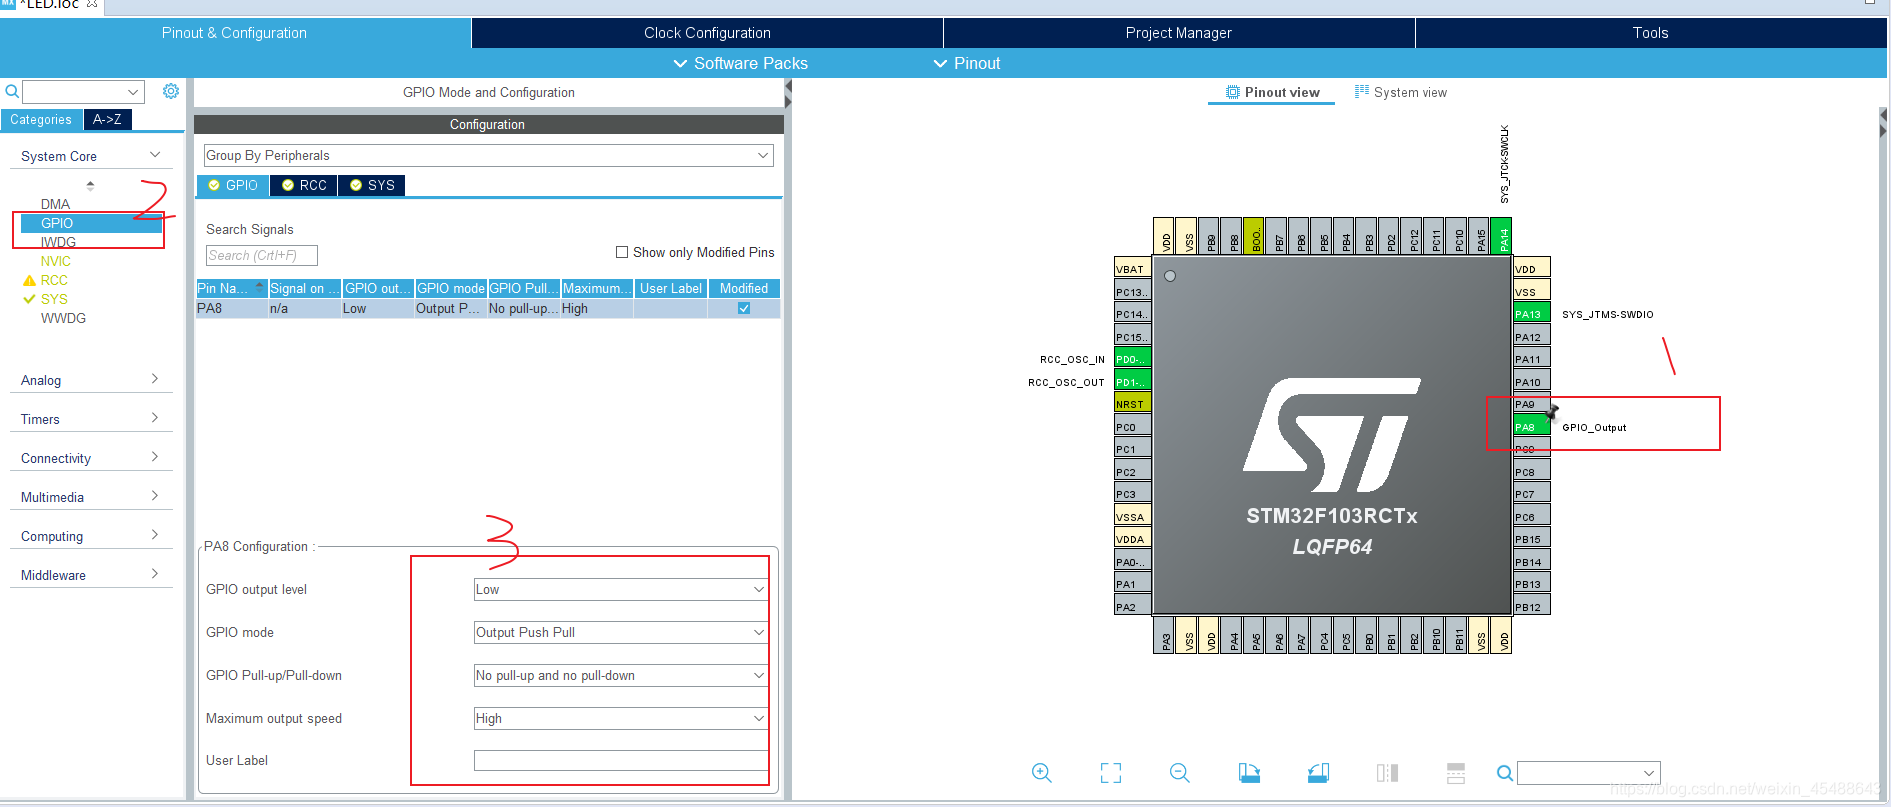Open the category settings gear

171,91
